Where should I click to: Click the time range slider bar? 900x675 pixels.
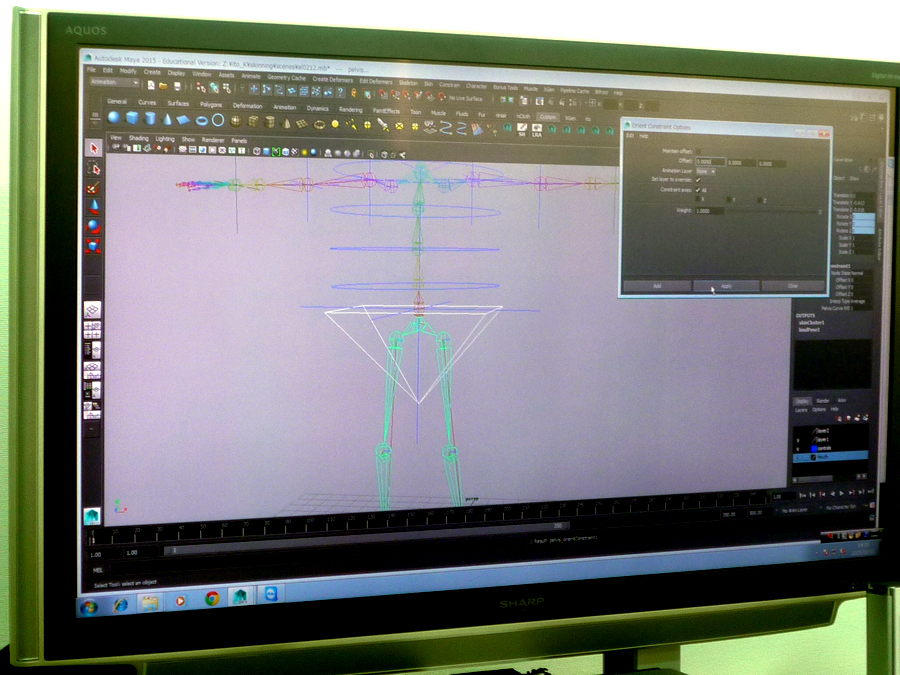click(367, 538)
